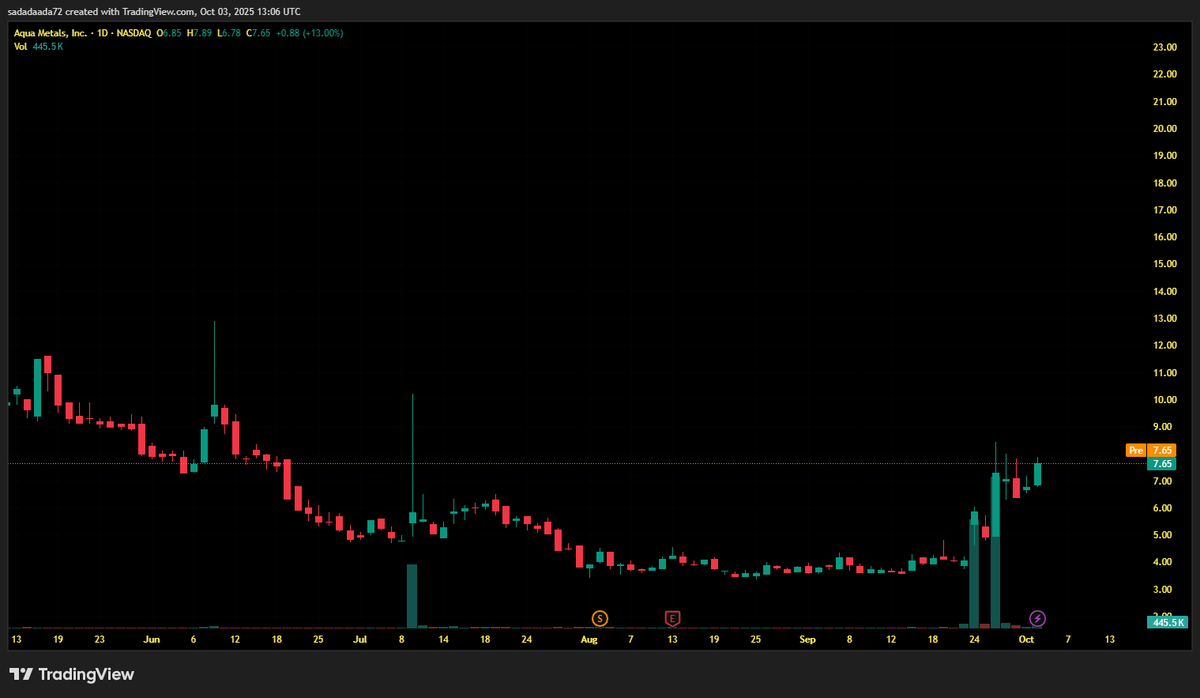1200x698 pixels.
Task: Click the latest green candle closing at 7.65
Action: pos(1038,473)
